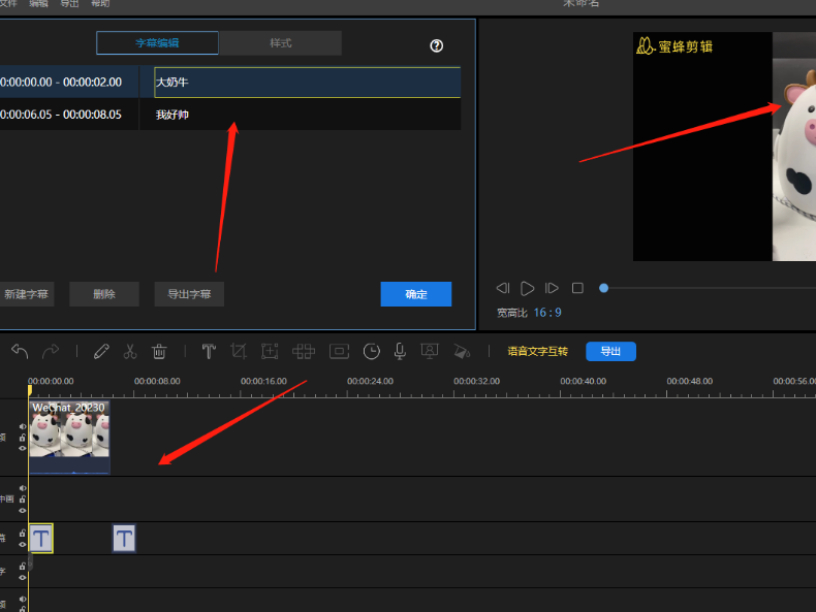Click the 导出字幕 button
The height and width of the screenshot is (612, 816).
click(189, 294)
